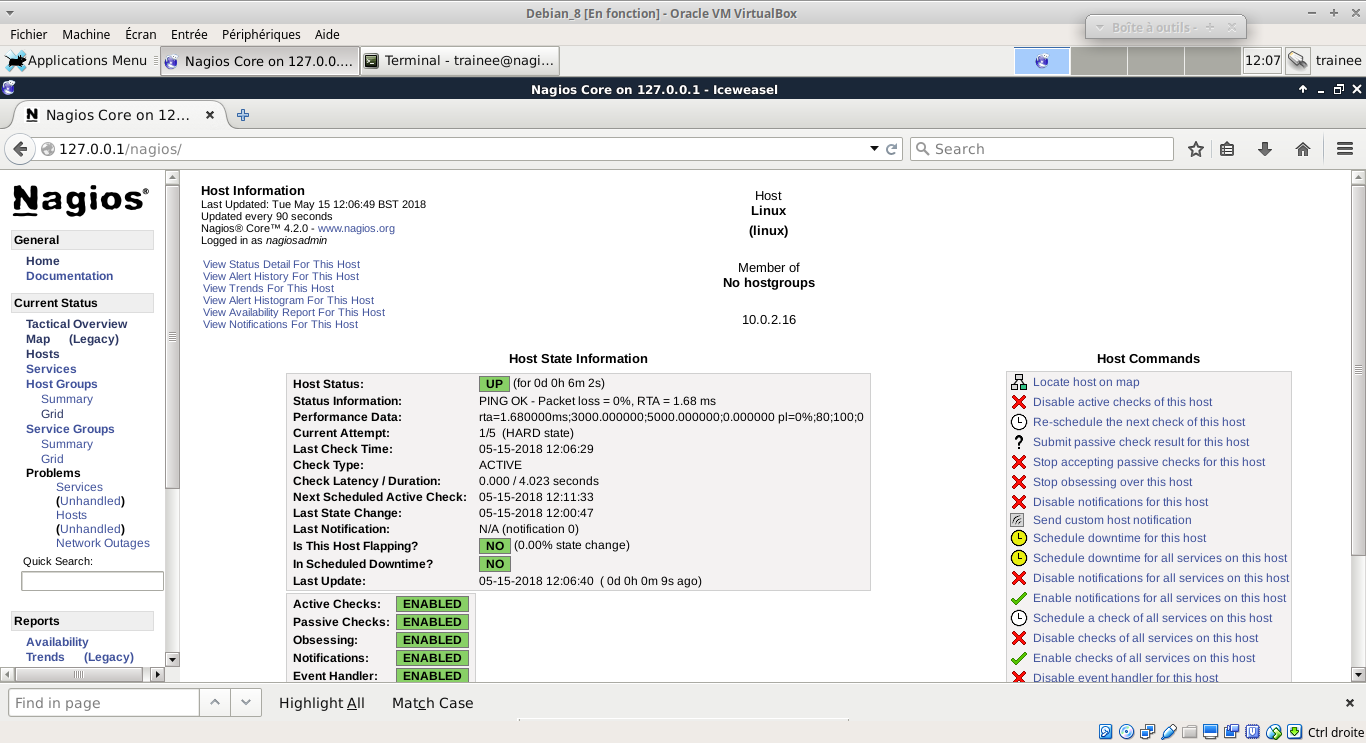Open the Iceweasel hamburger menu
Viewport: 1366px width, 743px height.
point(1345,149)
